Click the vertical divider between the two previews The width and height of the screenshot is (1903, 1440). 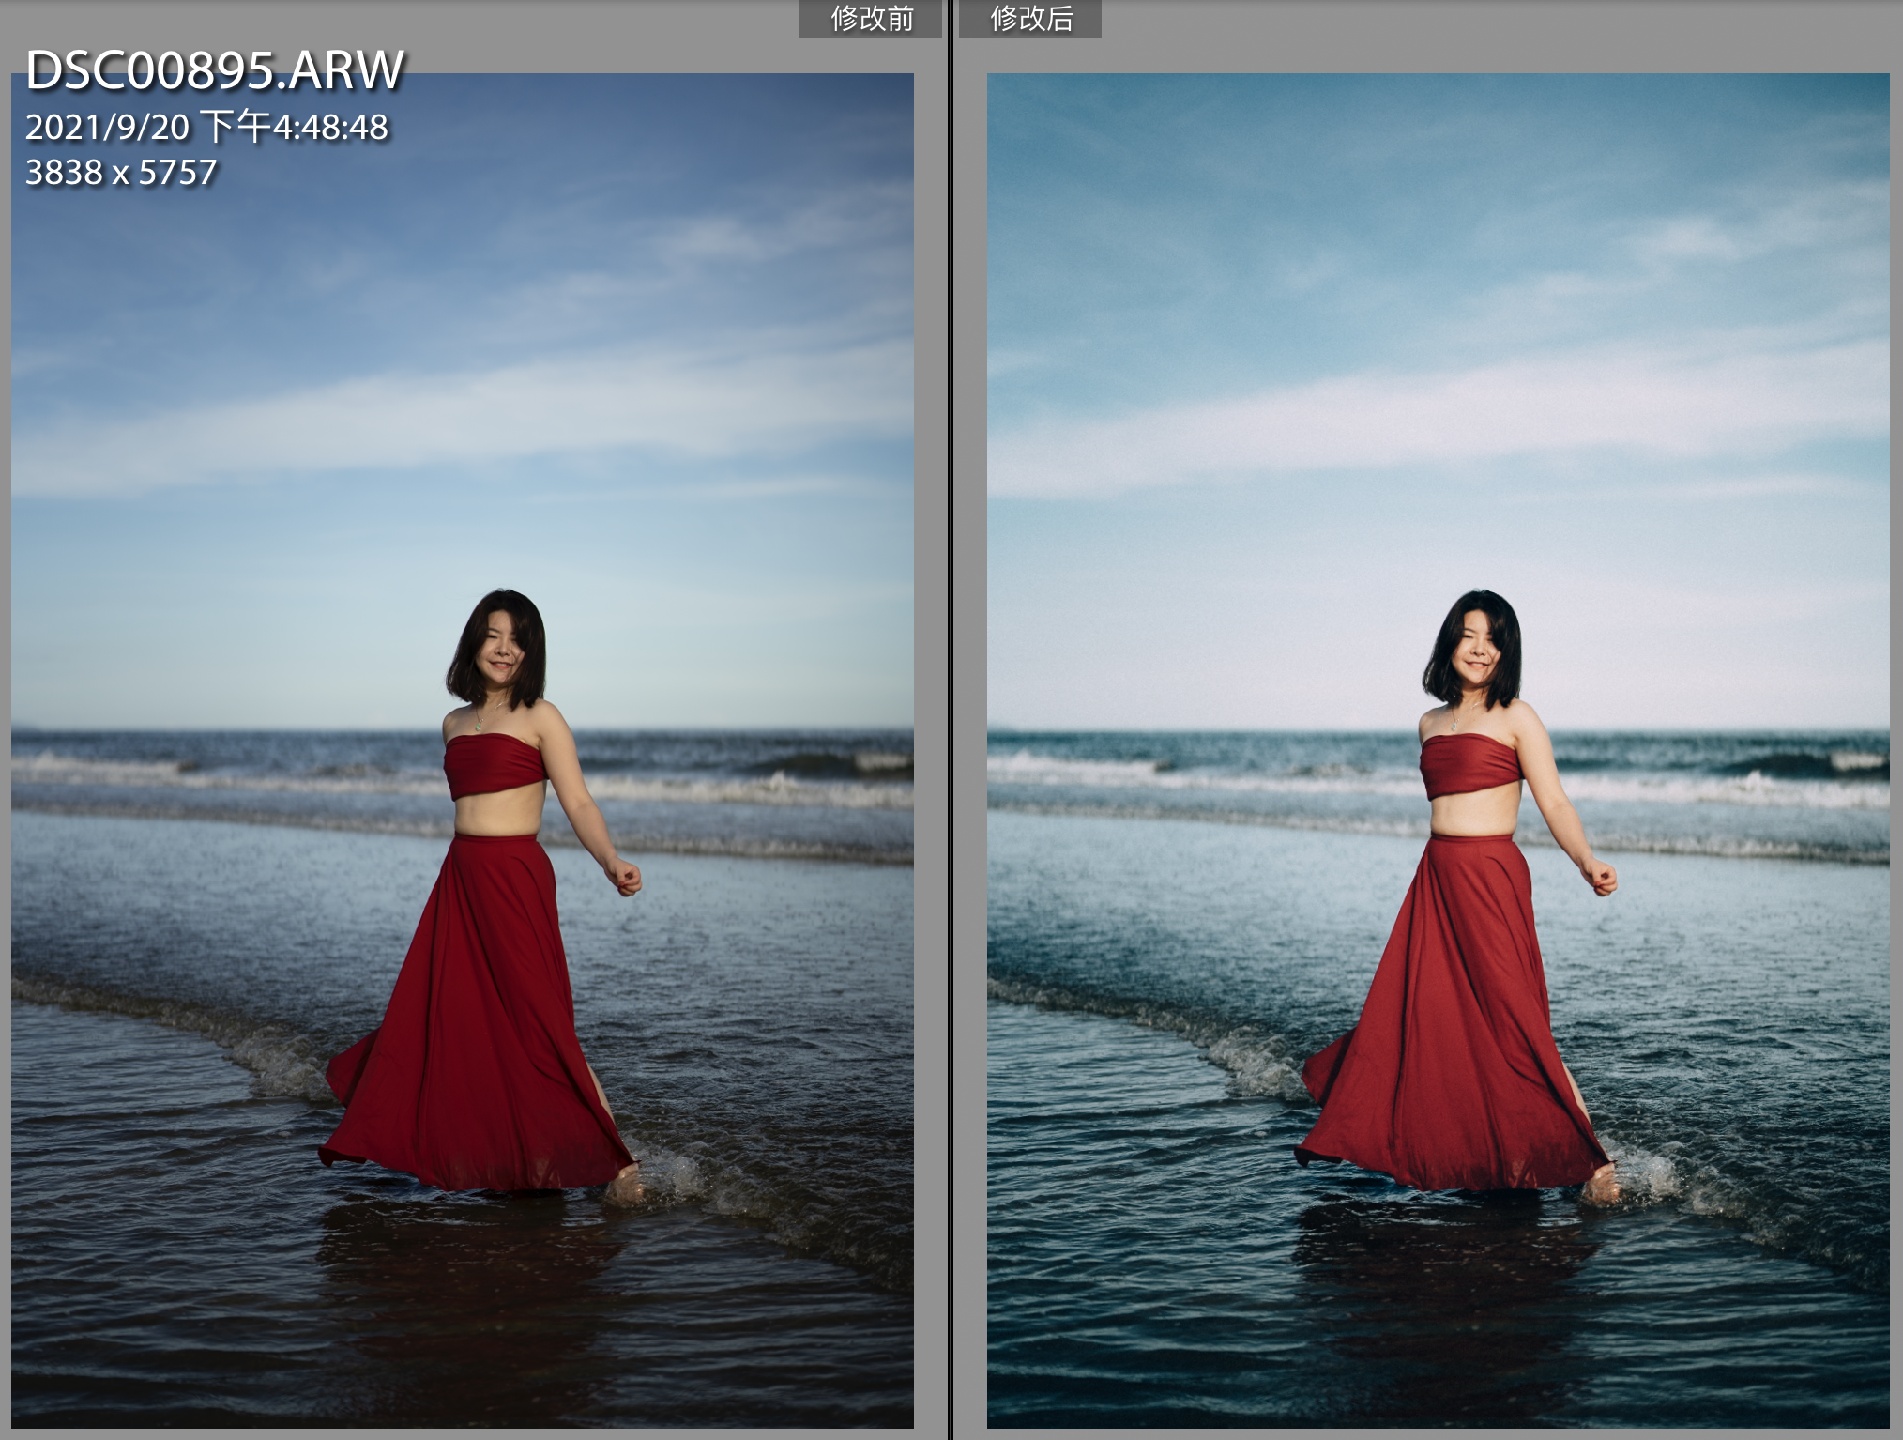tap(950, 720)
